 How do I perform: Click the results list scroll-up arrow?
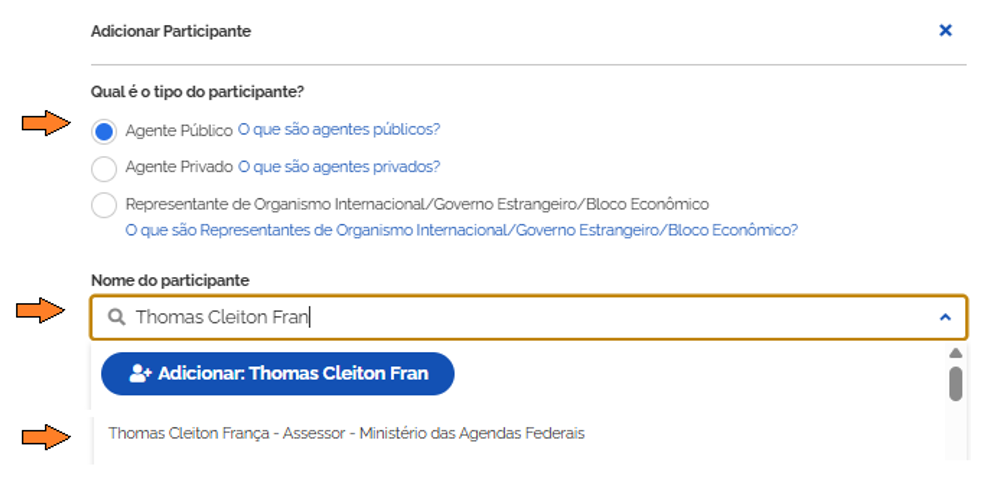[955, 353]
